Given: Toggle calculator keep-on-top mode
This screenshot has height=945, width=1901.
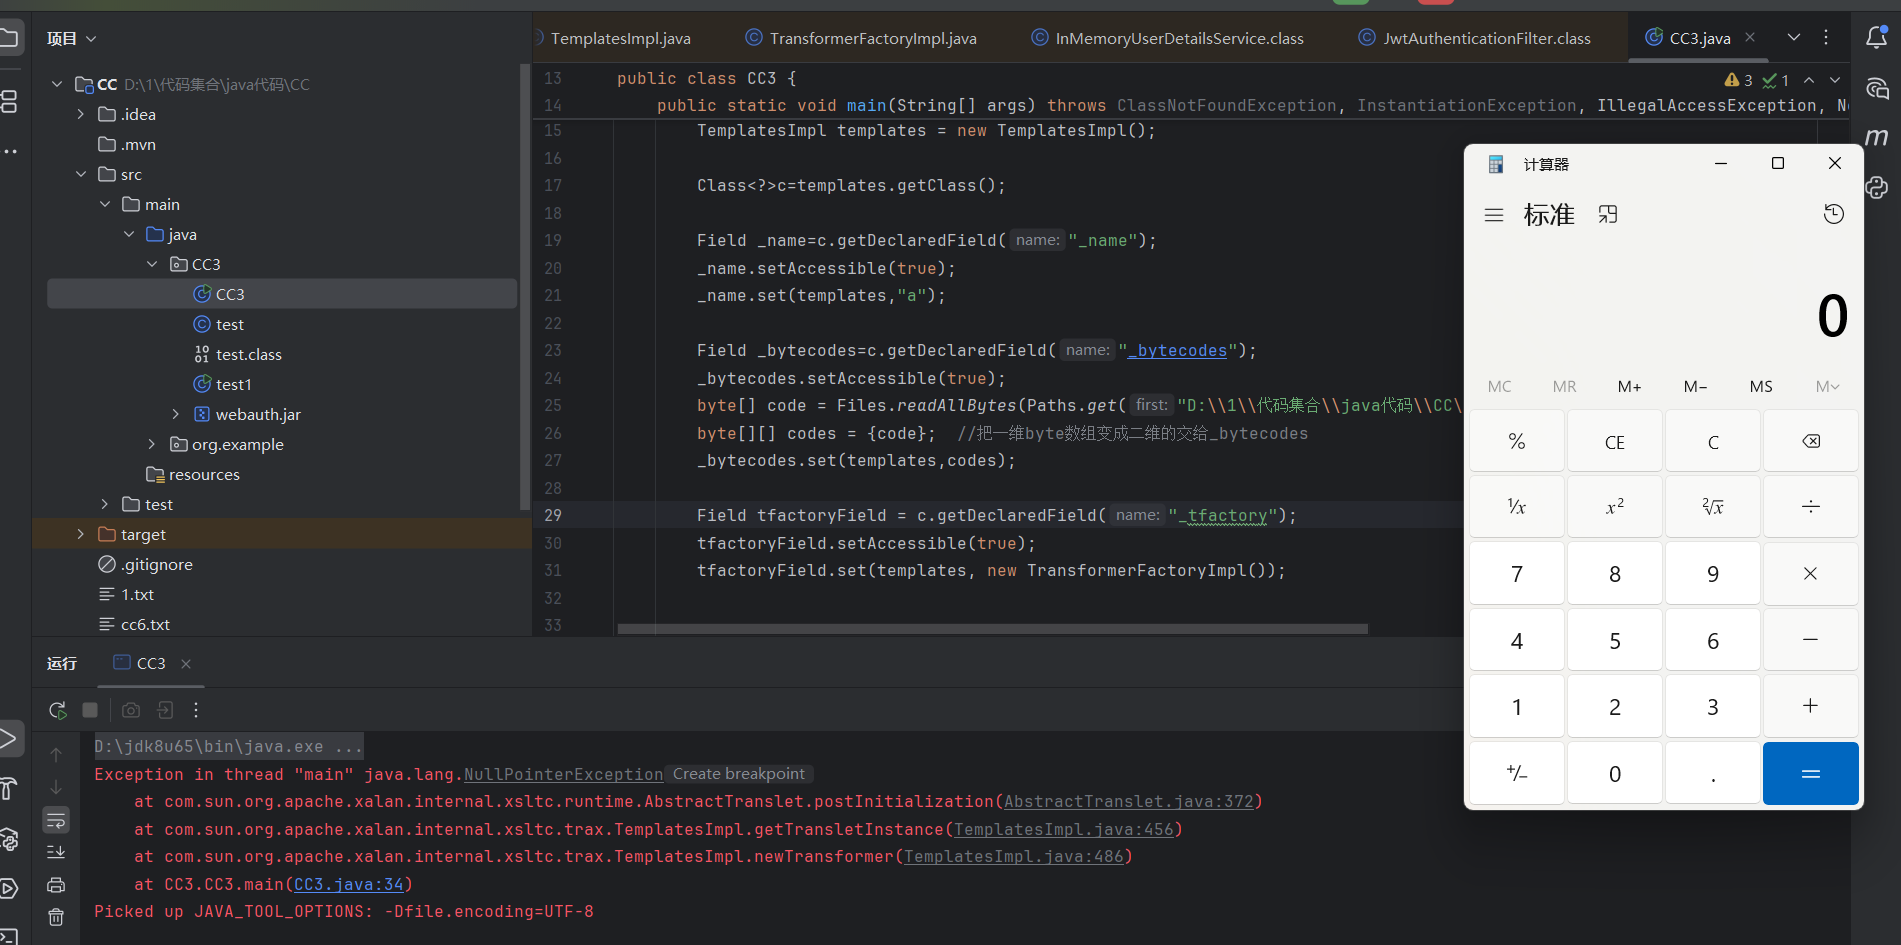Looking at the screenshot, I should [x=1608, y=215].
